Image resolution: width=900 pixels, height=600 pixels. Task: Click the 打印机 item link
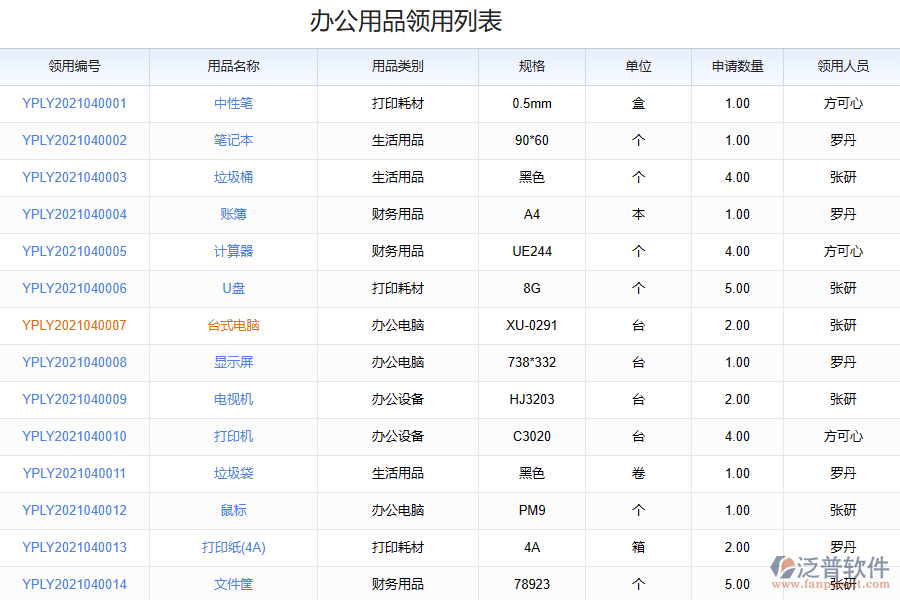click(233, 437)
